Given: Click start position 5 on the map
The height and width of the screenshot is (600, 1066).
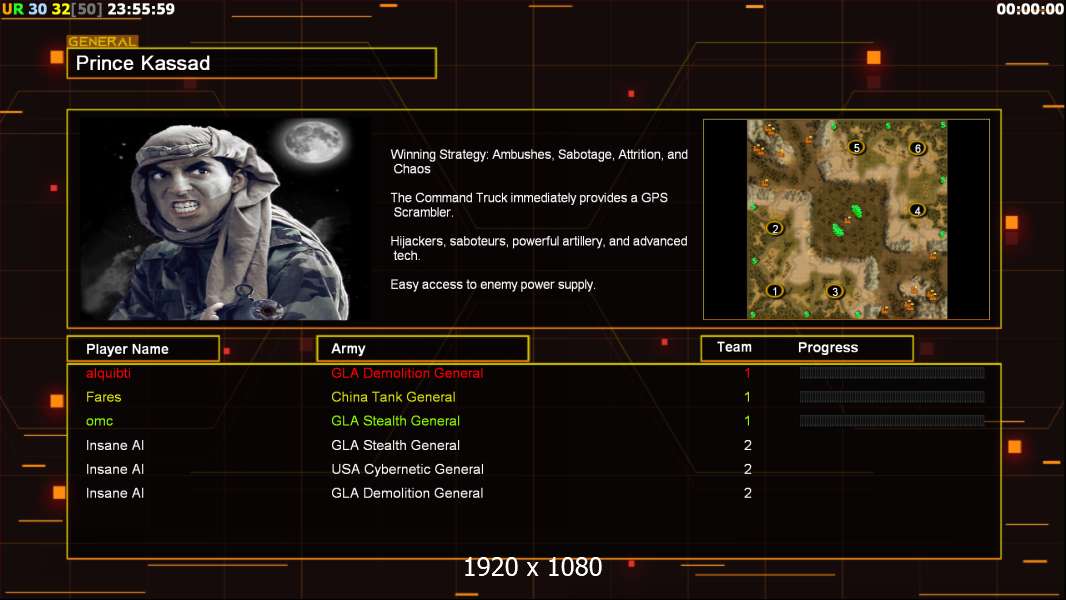Looking at the screenshot, I should 857,147.
